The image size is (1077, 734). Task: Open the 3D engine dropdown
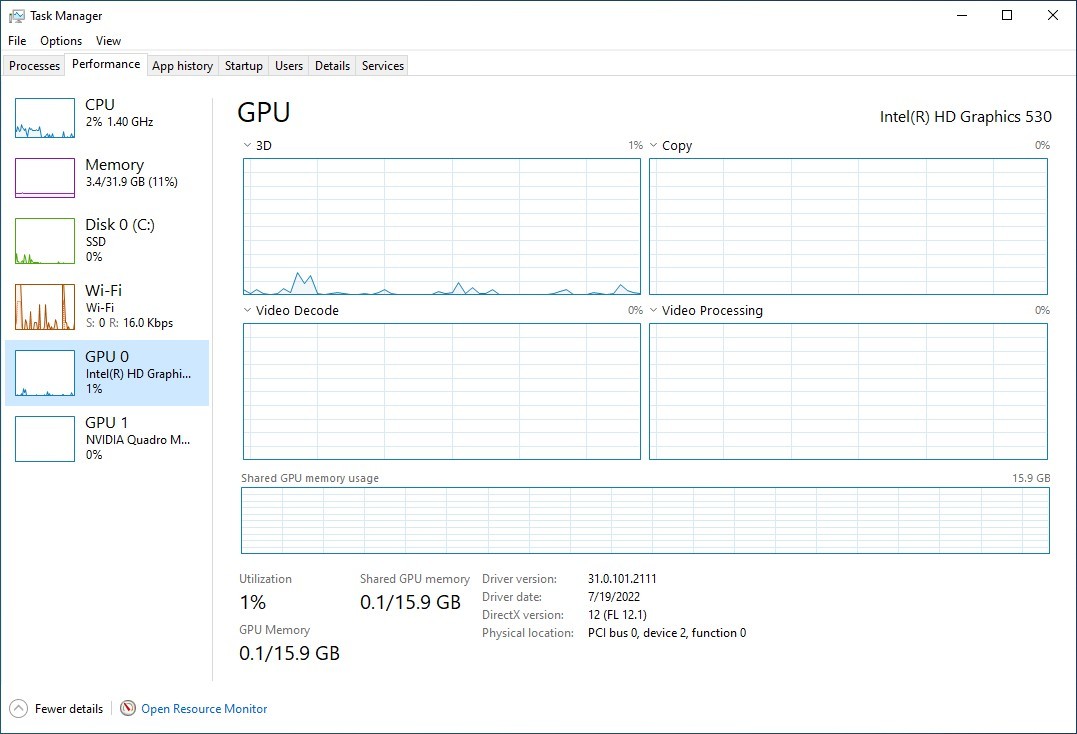(247, 146)
